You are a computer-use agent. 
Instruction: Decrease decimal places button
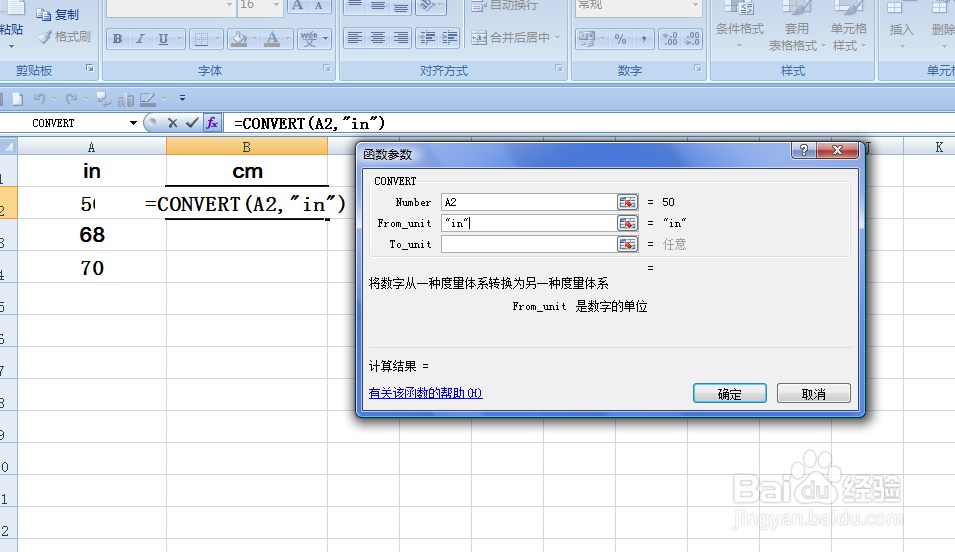(692, 39)
